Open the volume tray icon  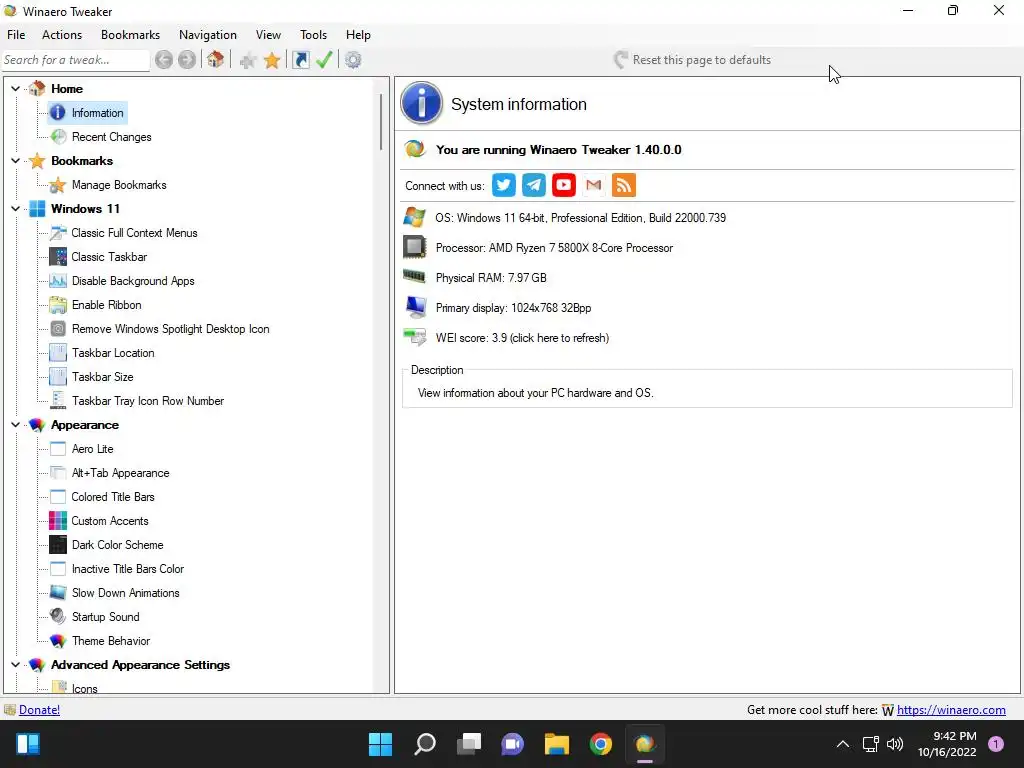click(895, 744)
